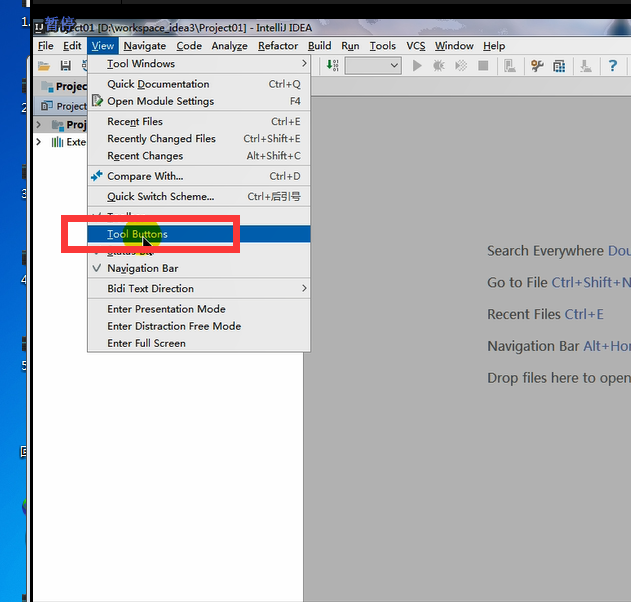
Task: Click the IntelliJ IDEA title bar logo
Action: pos(39,28)
